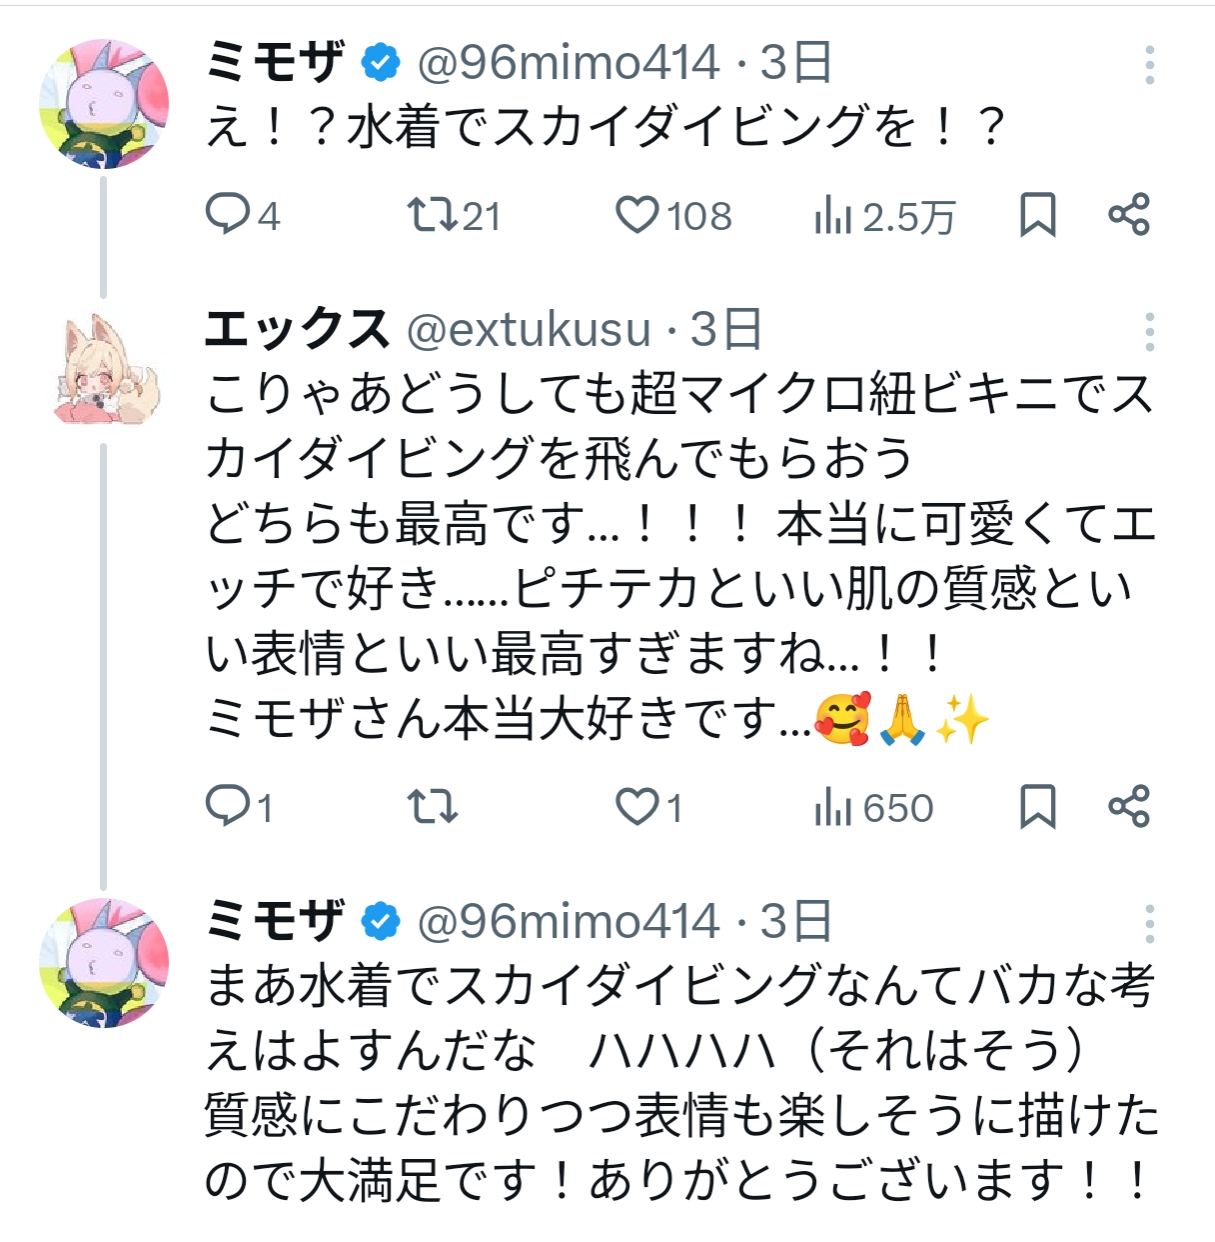Open more options on first tweet
The height and width of the screenshot is (1242, 1215).
click(x=1150, y=65)
